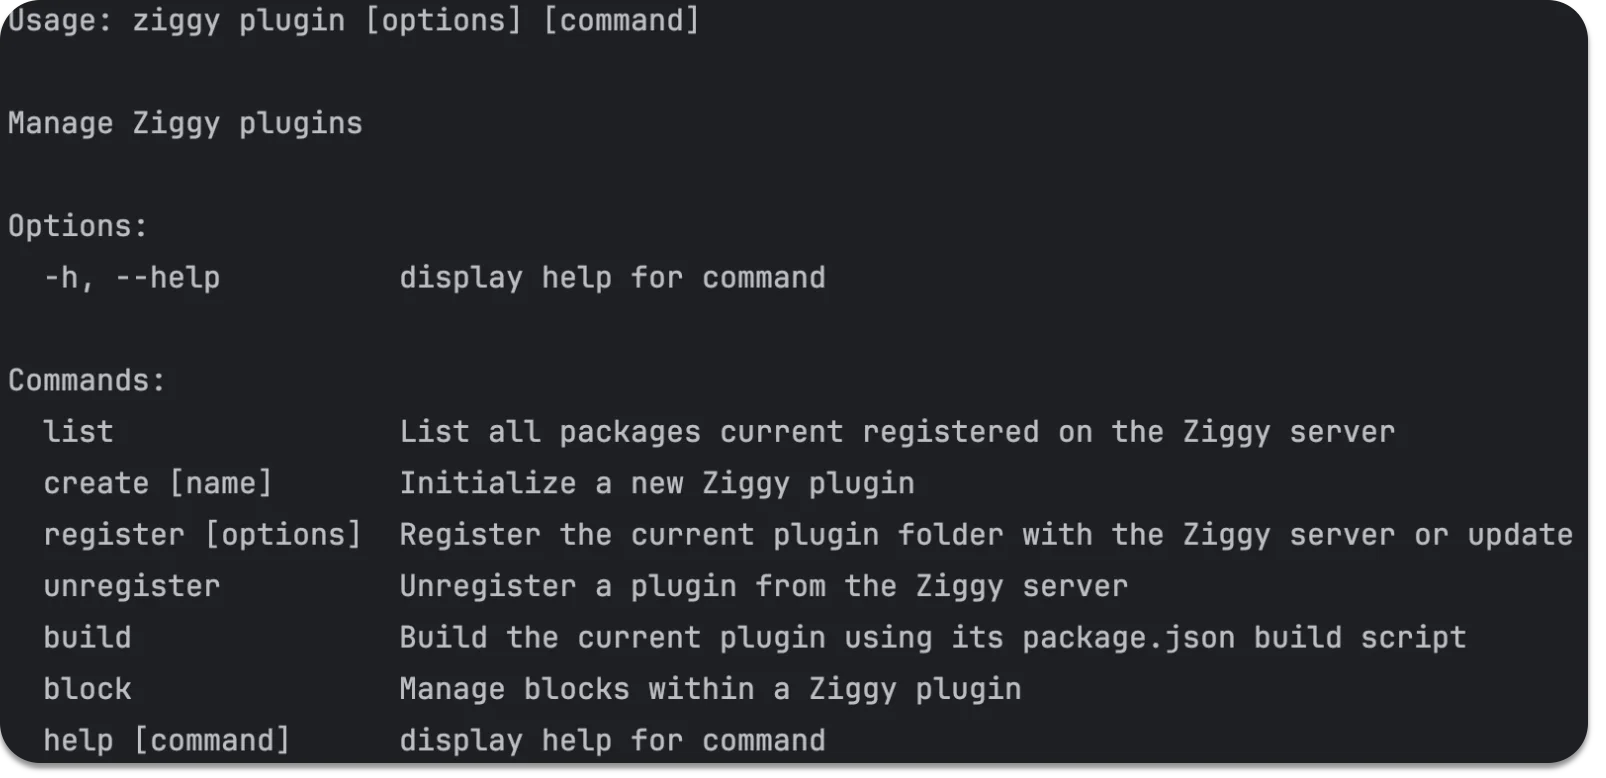
Task: Select the 'create [name]' command
Action: click(158, 484)
